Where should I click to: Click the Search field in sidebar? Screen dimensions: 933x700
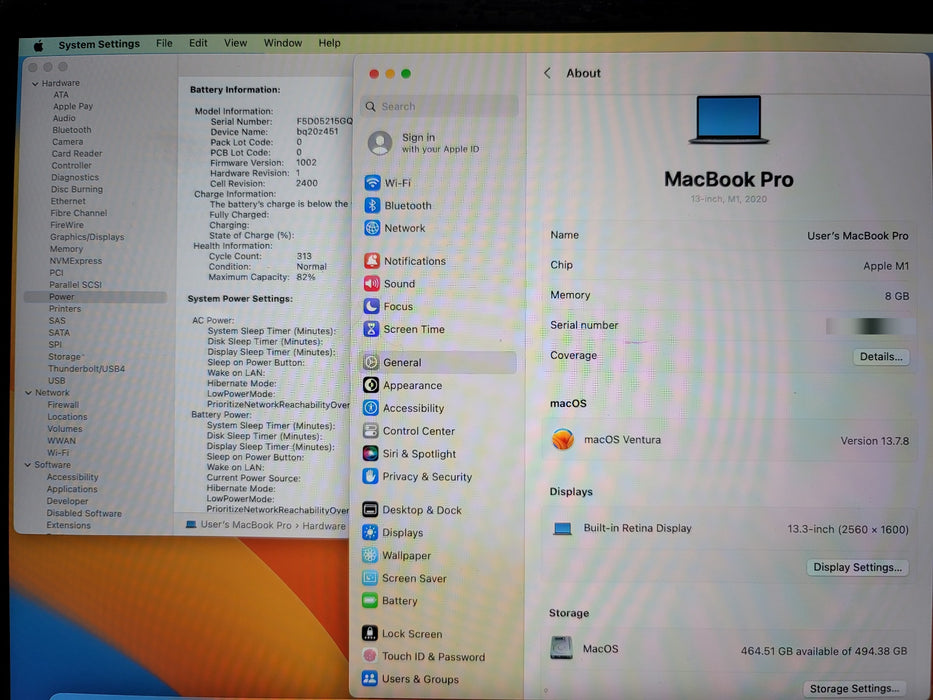tap(439, 107)
